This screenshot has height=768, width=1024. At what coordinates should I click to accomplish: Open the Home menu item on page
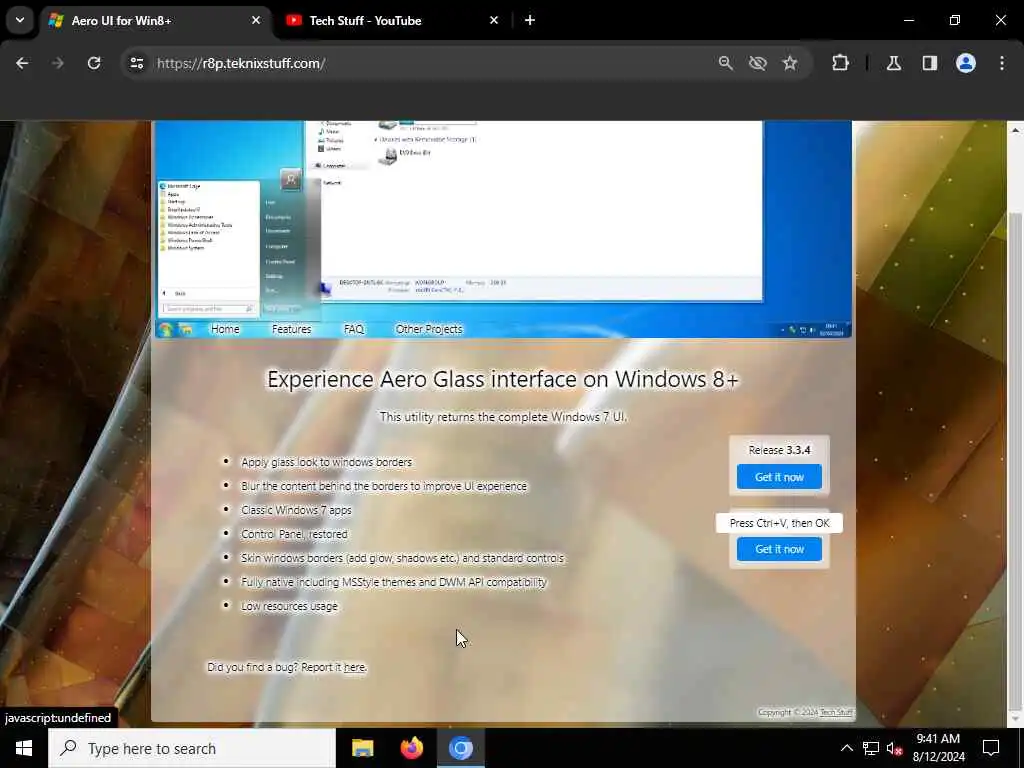tap(225, 329)
